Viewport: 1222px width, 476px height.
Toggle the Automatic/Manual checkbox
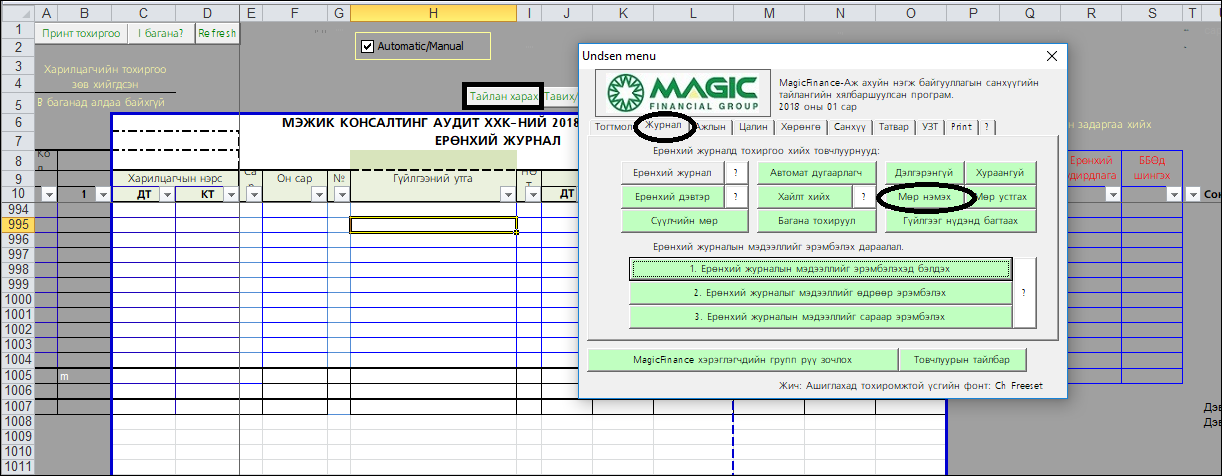point(367,47)
